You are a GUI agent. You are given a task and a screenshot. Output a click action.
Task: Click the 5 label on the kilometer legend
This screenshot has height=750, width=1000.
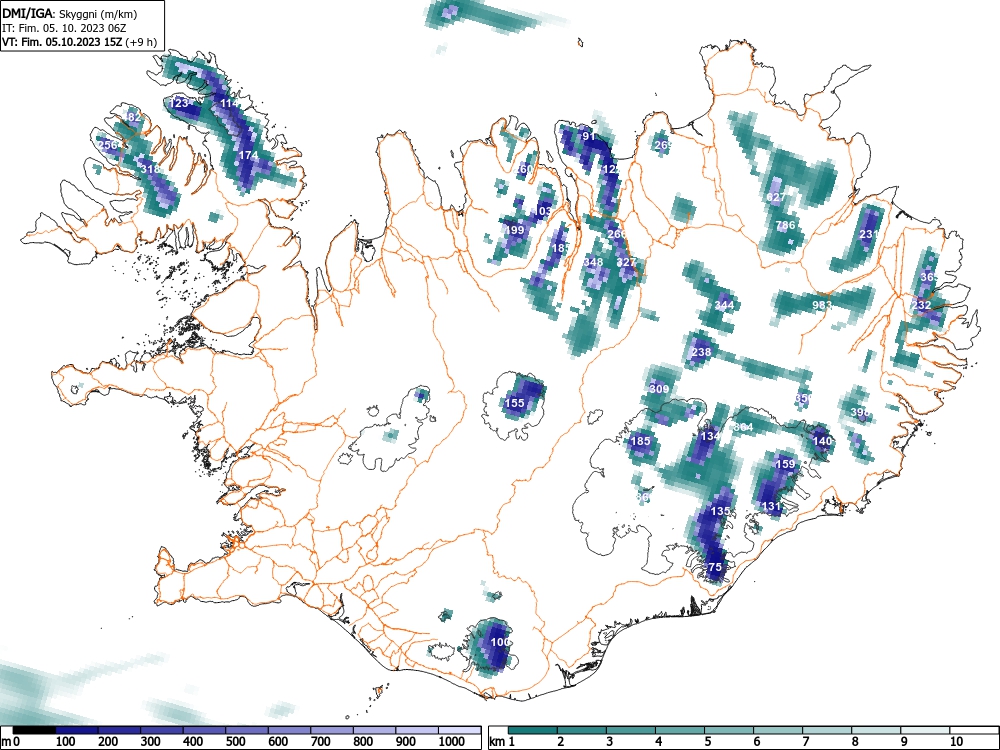708,742
